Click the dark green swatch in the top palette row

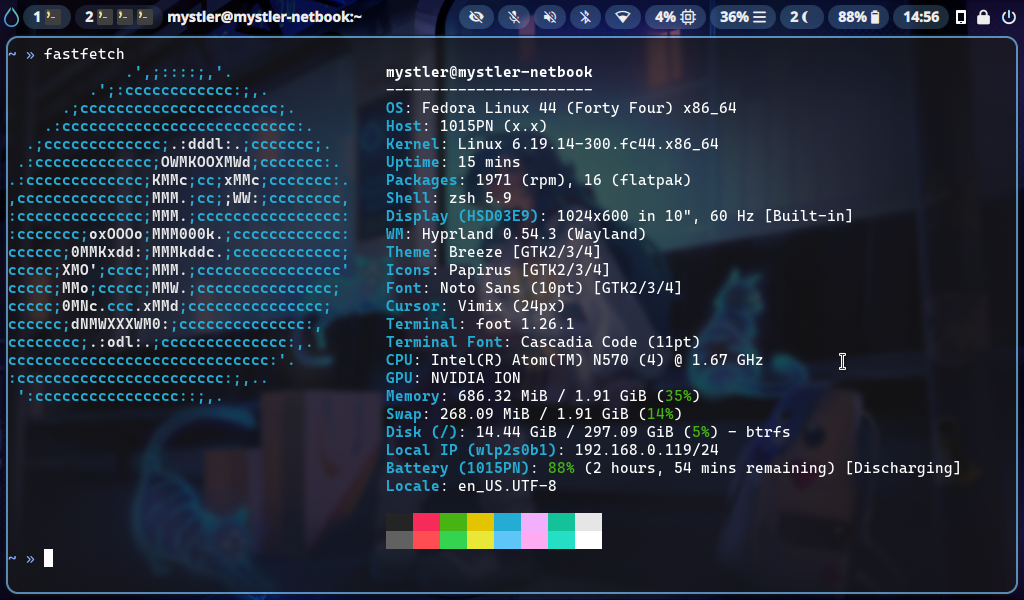(453, 522)
